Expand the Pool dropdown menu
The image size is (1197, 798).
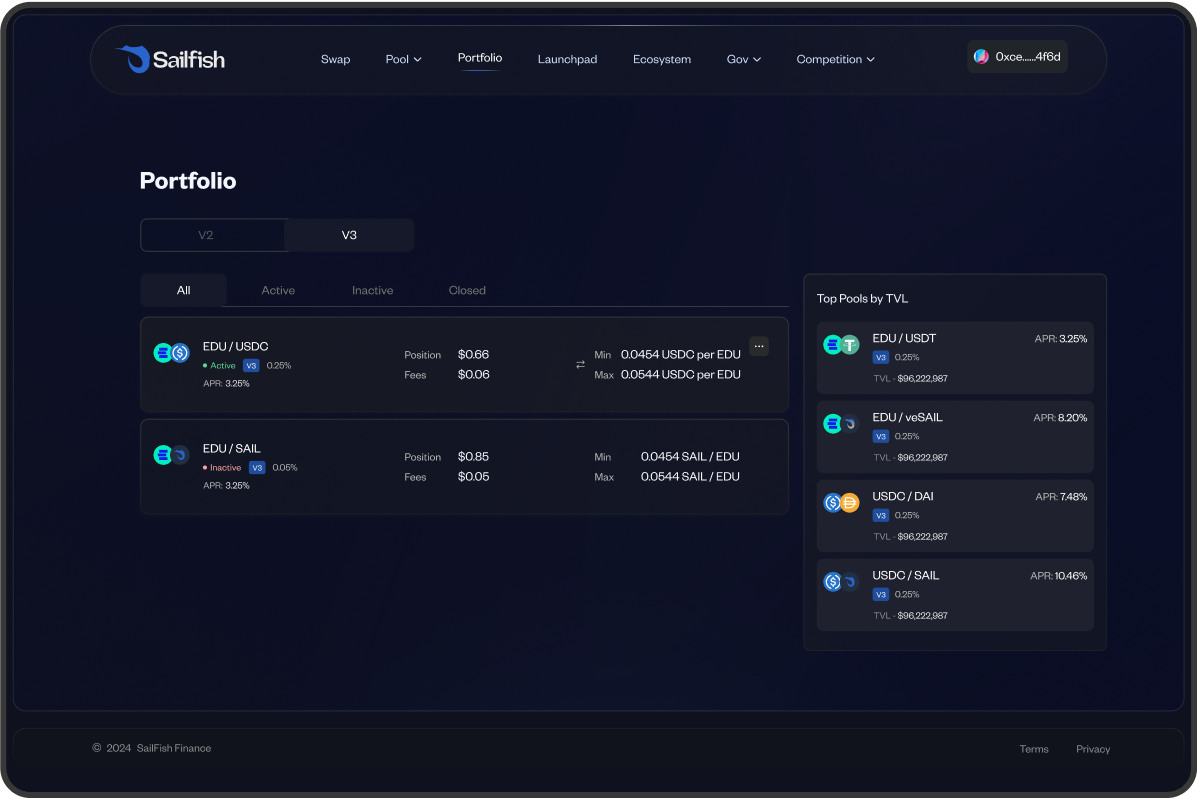coord(403,60)
